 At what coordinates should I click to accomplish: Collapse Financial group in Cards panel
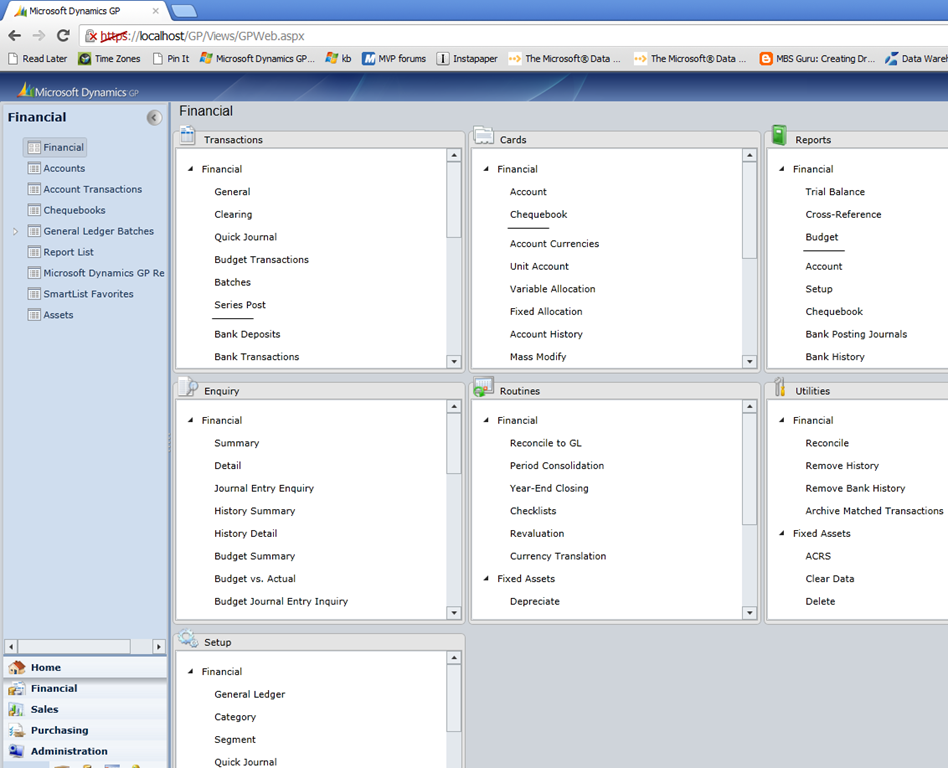tap(486, 169)
